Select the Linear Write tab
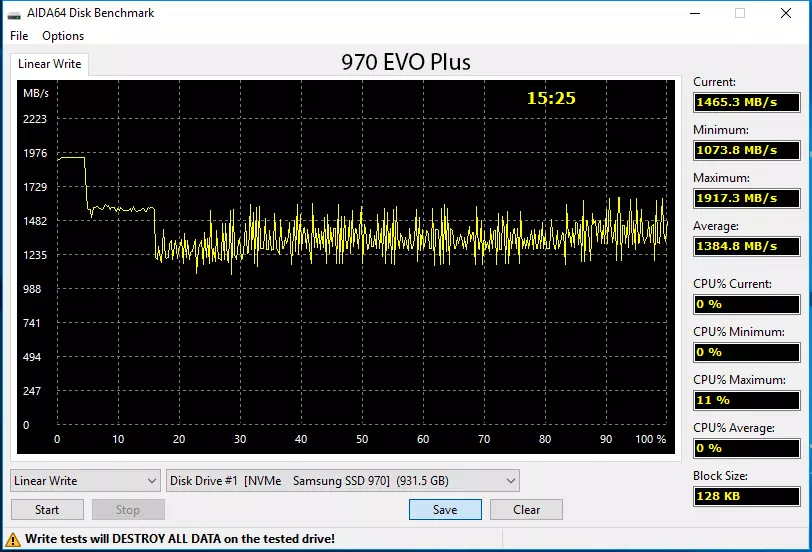This screenshot has width=812, height=552. (x=50, y=64)
